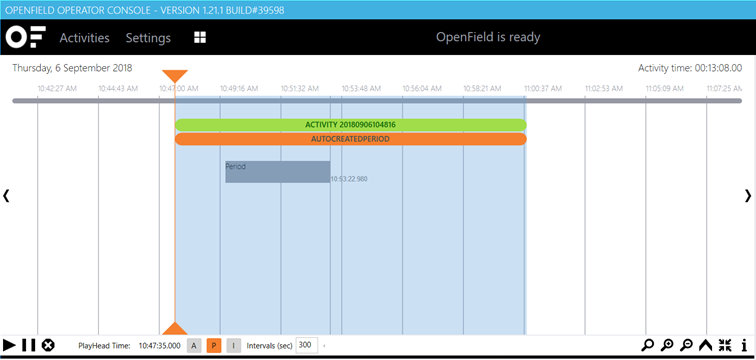Viewport: 756px width, 360px height.
Task: Click the upward chevron icon
Action: click(705, 345)
